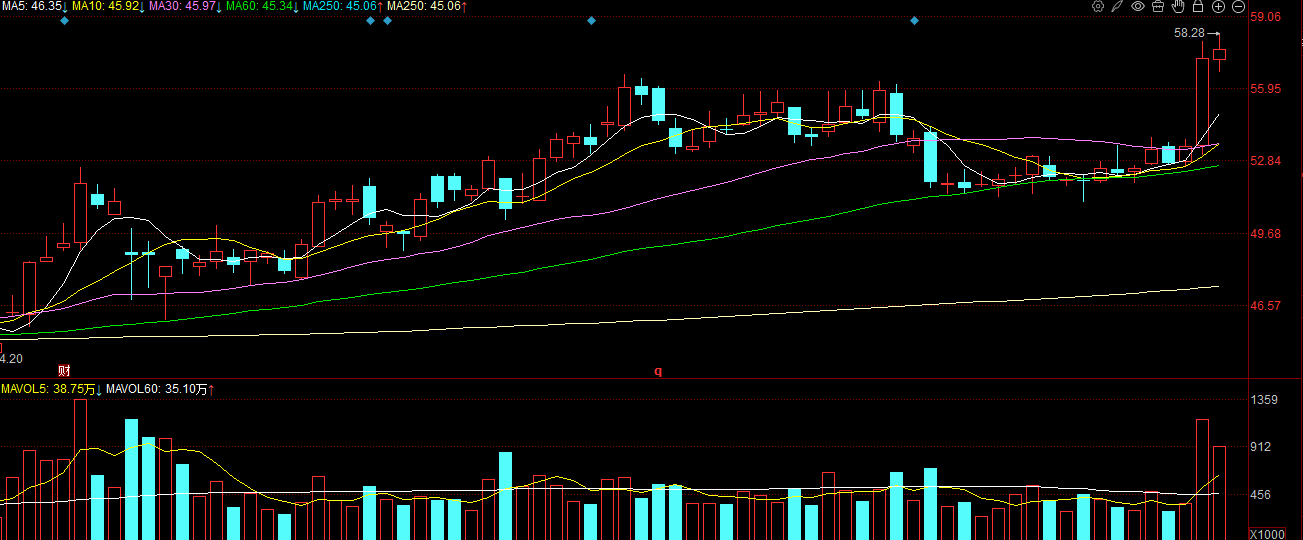Open the toolbox icon
This screenshot has height=540, width=1303.
(x=1158, y=7)
